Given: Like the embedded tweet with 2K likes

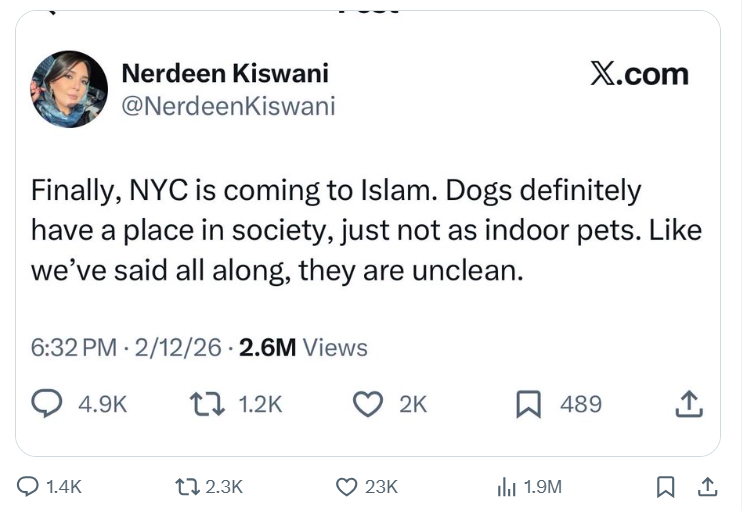Looking at the screenshot, I should tap(370, 403).
